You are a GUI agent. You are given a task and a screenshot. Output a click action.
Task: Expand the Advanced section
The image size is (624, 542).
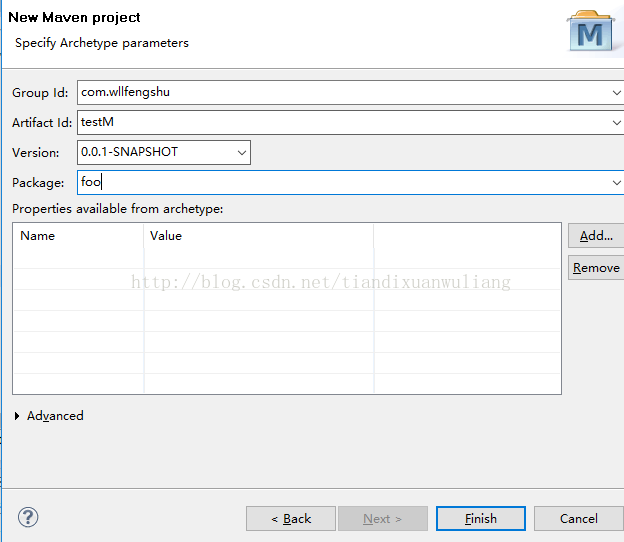(x=17, y=416)
